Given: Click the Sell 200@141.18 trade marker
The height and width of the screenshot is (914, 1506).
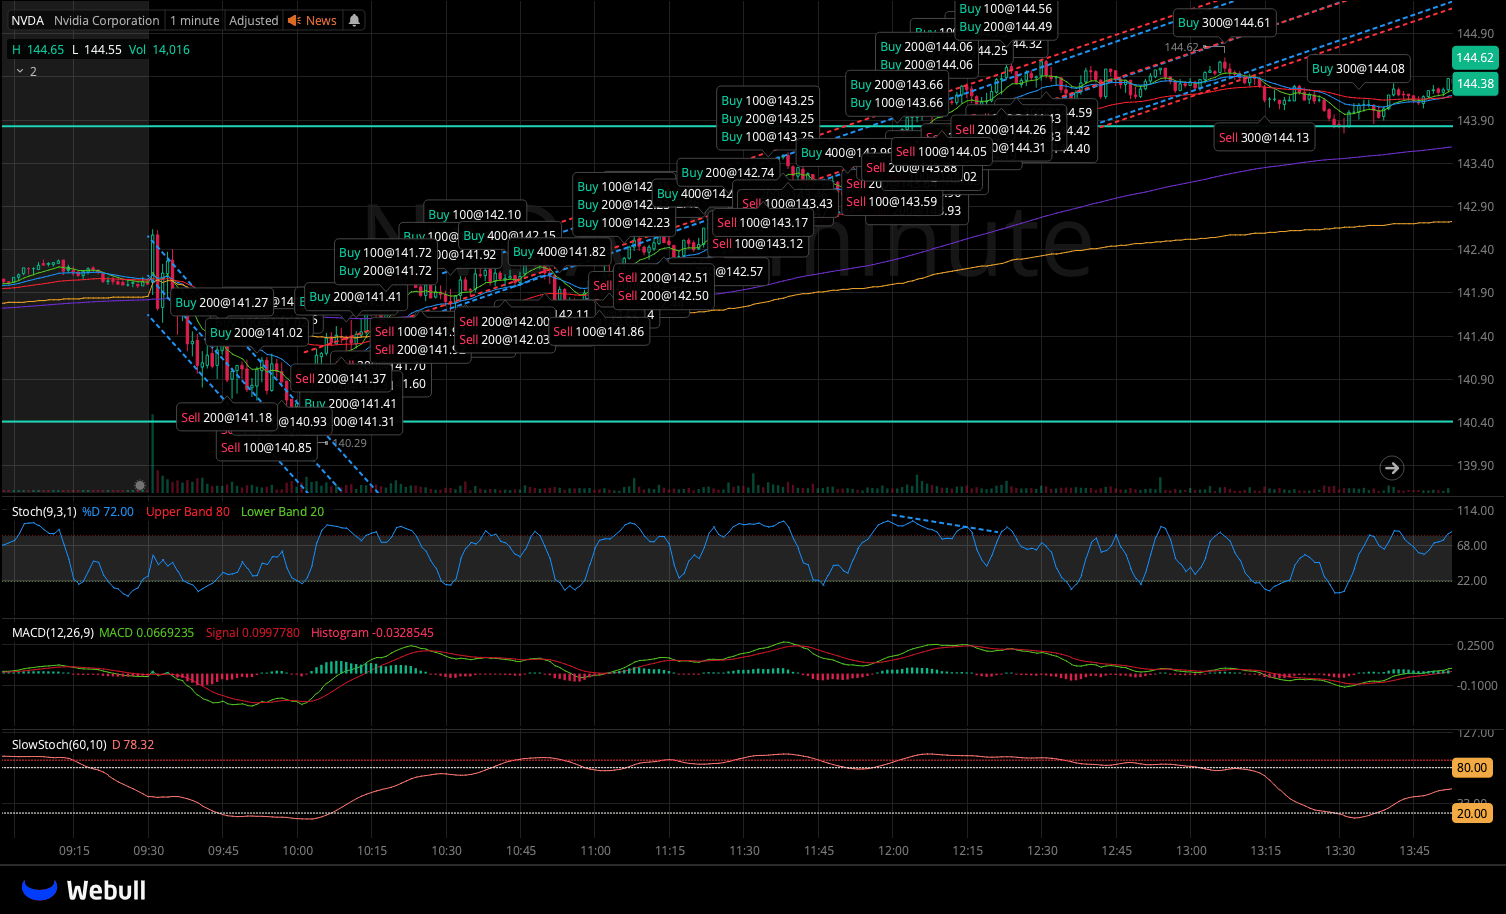Looking at the screenshot, I should point(227,418).
